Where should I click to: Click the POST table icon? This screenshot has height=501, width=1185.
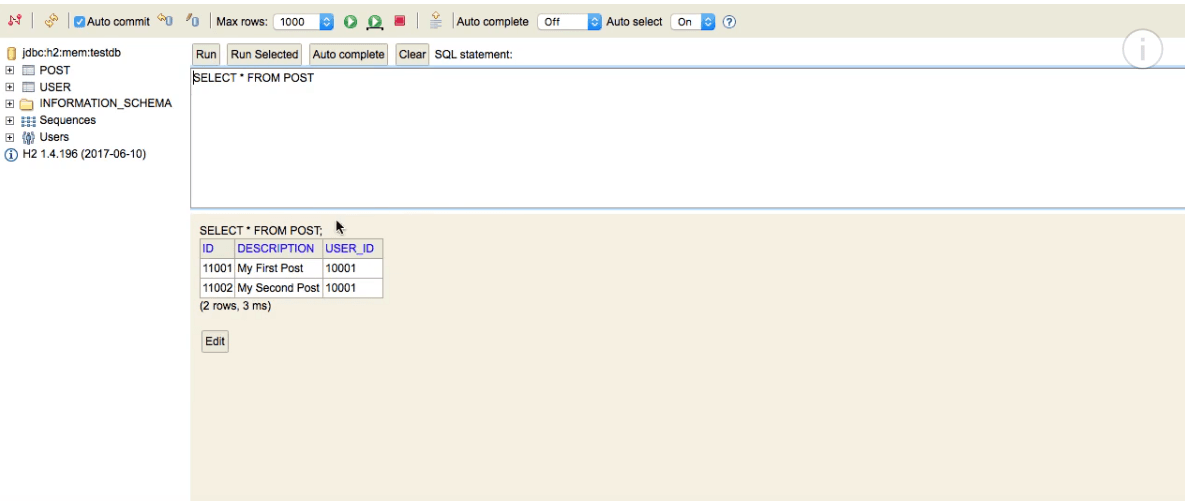(x=28, y=70)
